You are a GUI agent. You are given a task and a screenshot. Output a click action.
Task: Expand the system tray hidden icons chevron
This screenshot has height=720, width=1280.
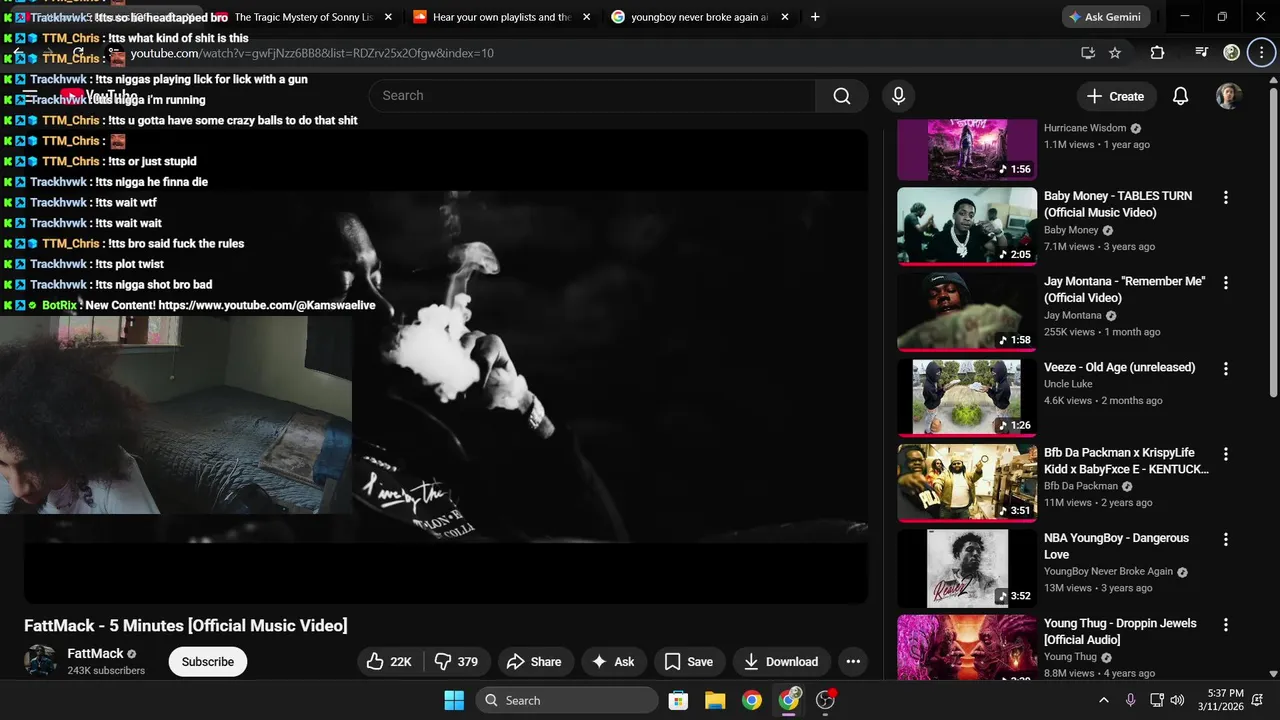[1103, 700]
